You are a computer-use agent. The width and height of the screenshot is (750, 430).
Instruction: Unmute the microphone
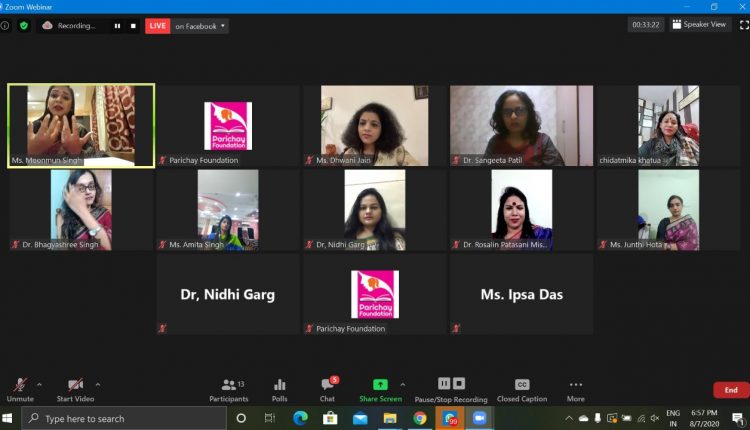point(17,387)
